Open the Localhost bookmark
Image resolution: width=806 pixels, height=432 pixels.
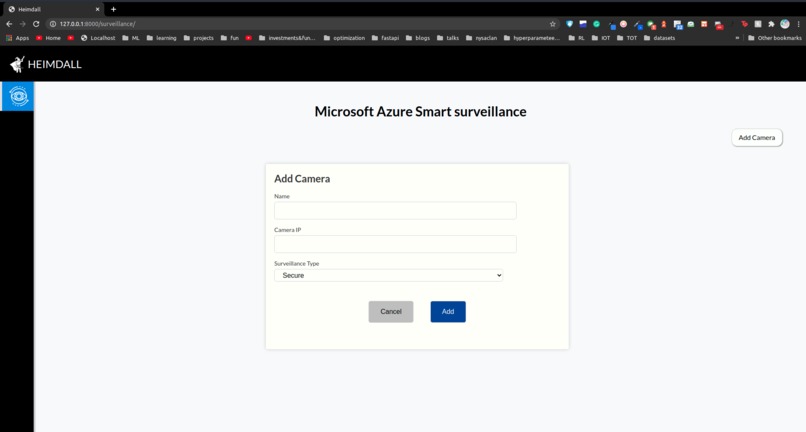(98, 38)
